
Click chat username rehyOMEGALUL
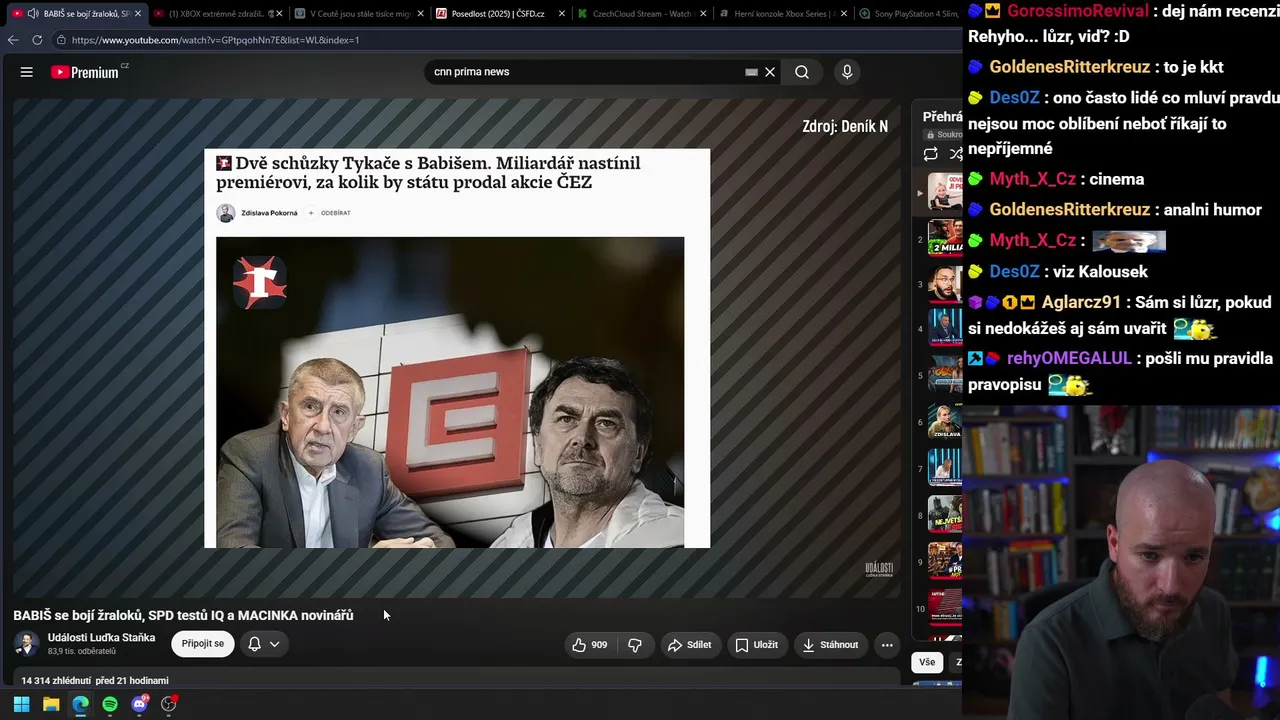click(1070, 358)
